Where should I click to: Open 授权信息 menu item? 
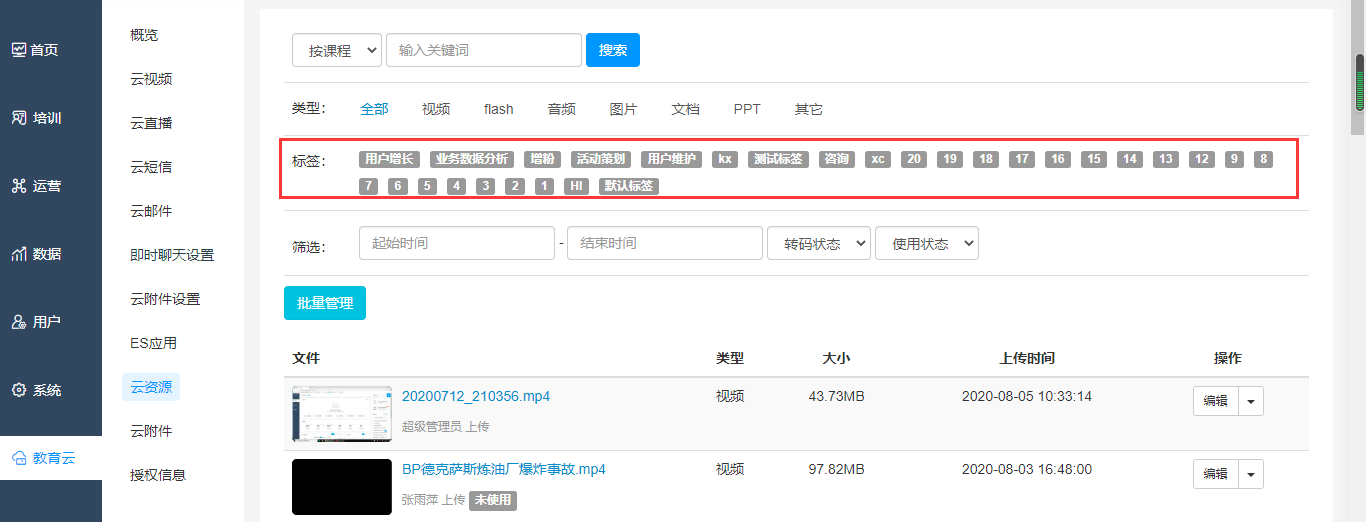[x=158, y=475]
